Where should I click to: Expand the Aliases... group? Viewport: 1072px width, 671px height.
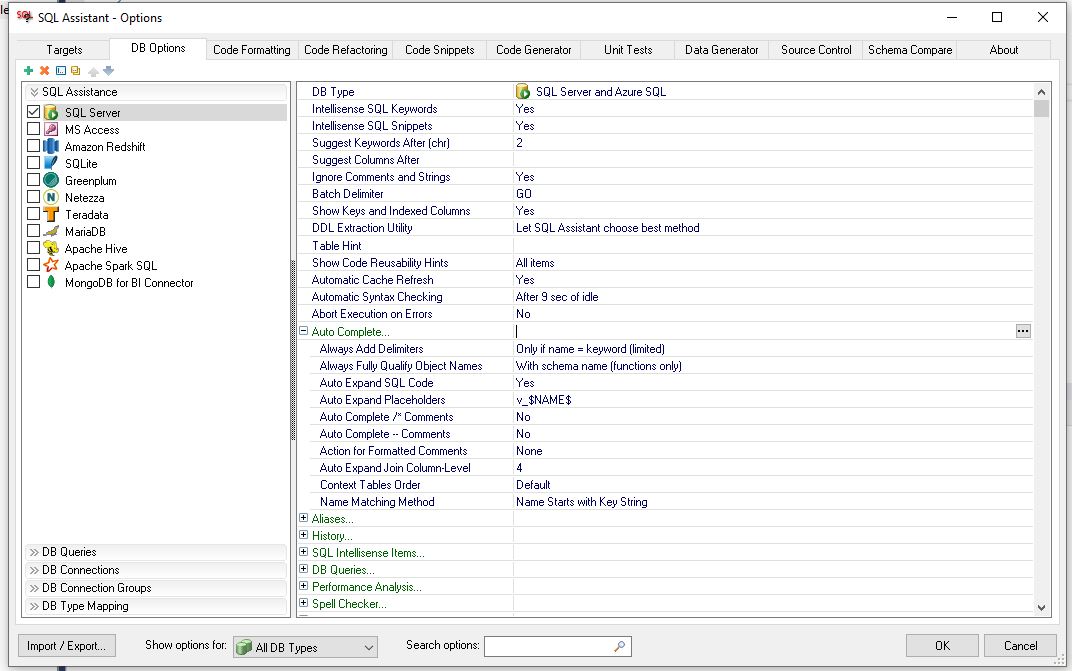(x=304, y=518)
